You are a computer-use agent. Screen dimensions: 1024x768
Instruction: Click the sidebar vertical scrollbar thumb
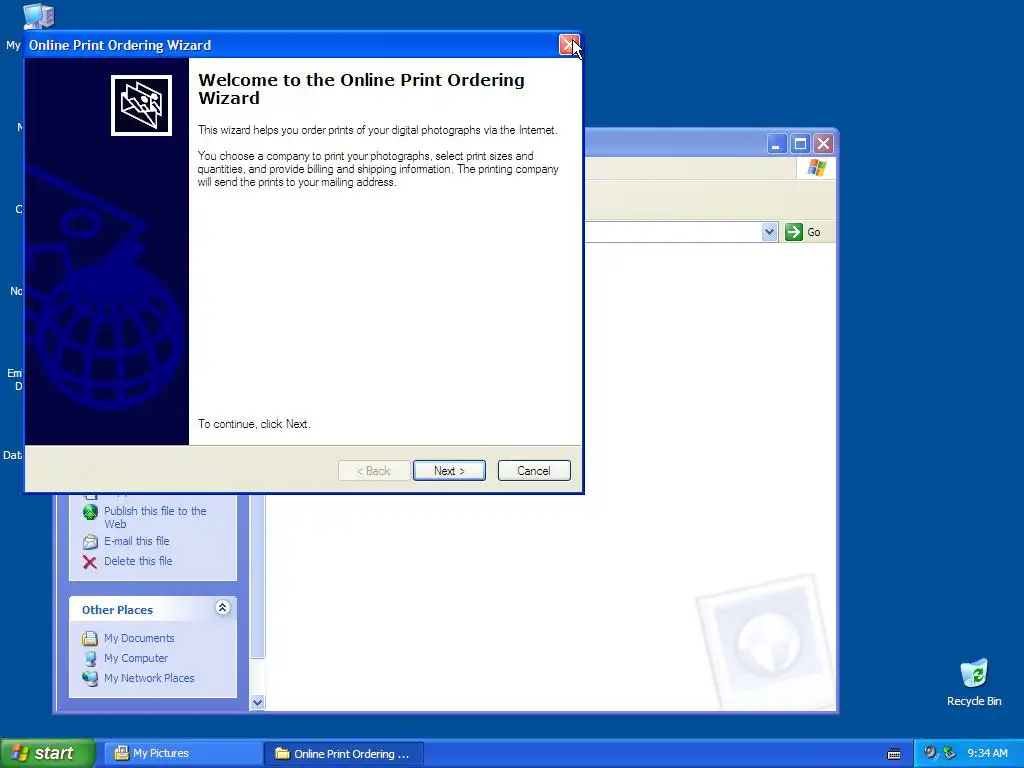click(257, 576)
